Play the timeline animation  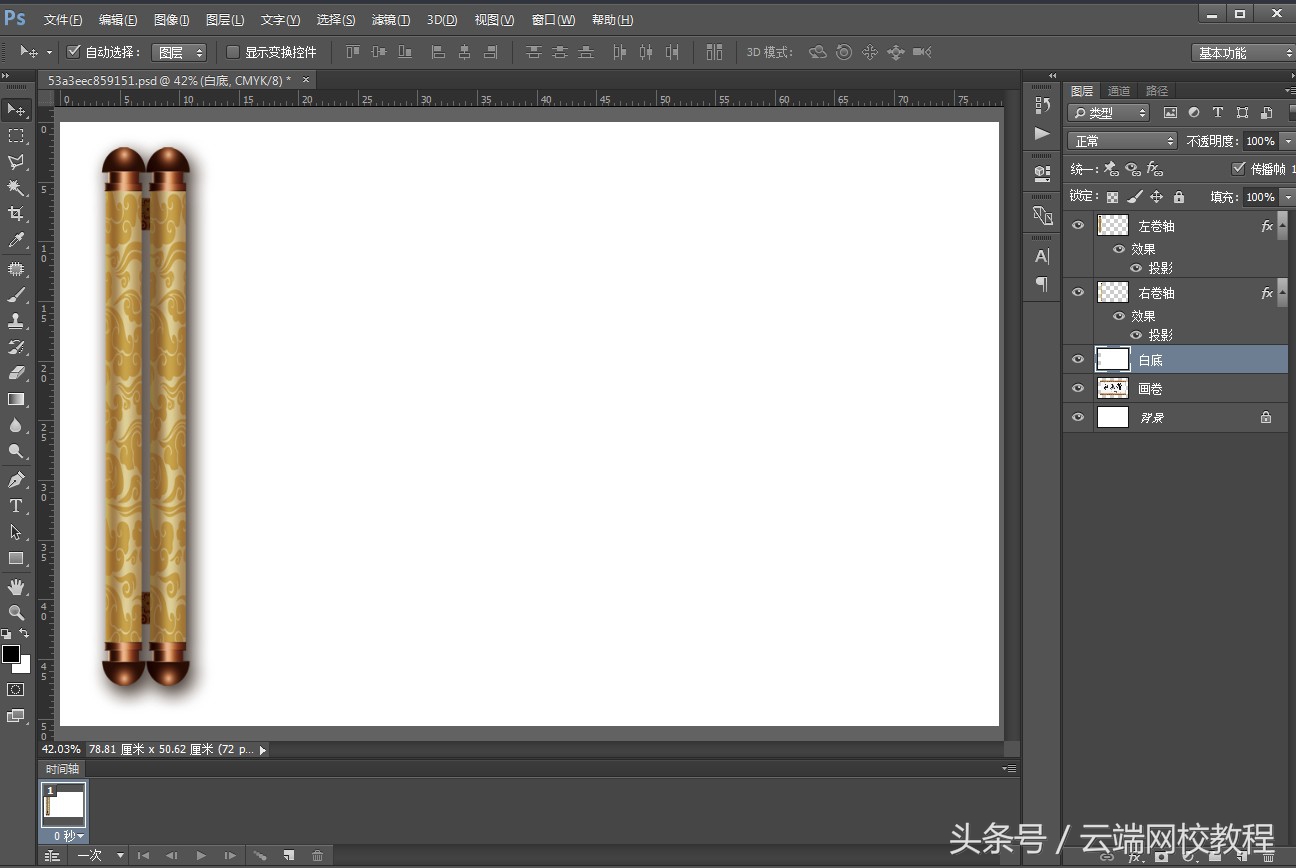point(201,855)
